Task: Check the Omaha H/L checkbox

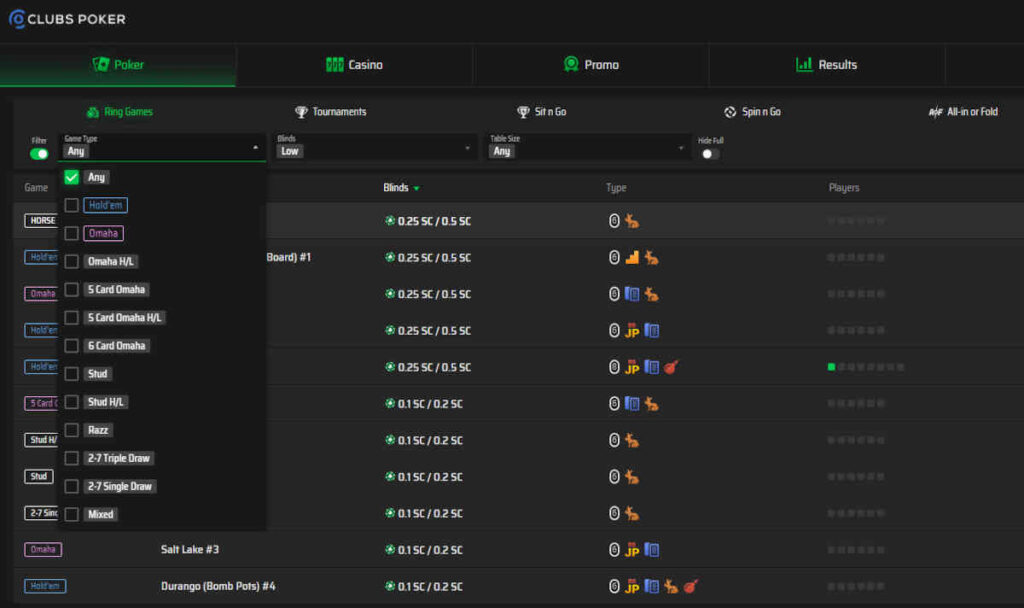Action: 71,261
